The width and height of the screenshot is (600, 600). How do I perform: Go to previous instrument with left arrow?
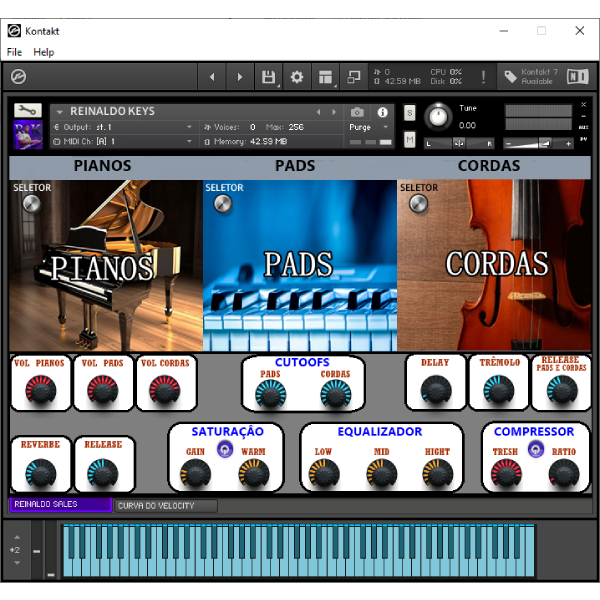(212, 77)
